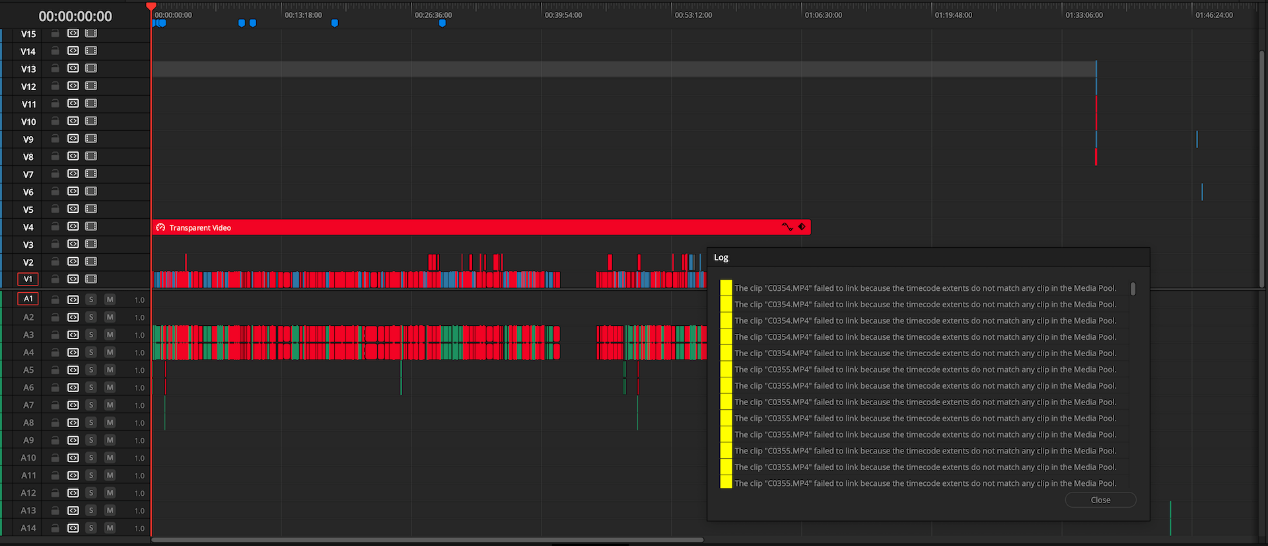Toggle auto track selector on V8

pyautogui.click(x=73, y=156)
